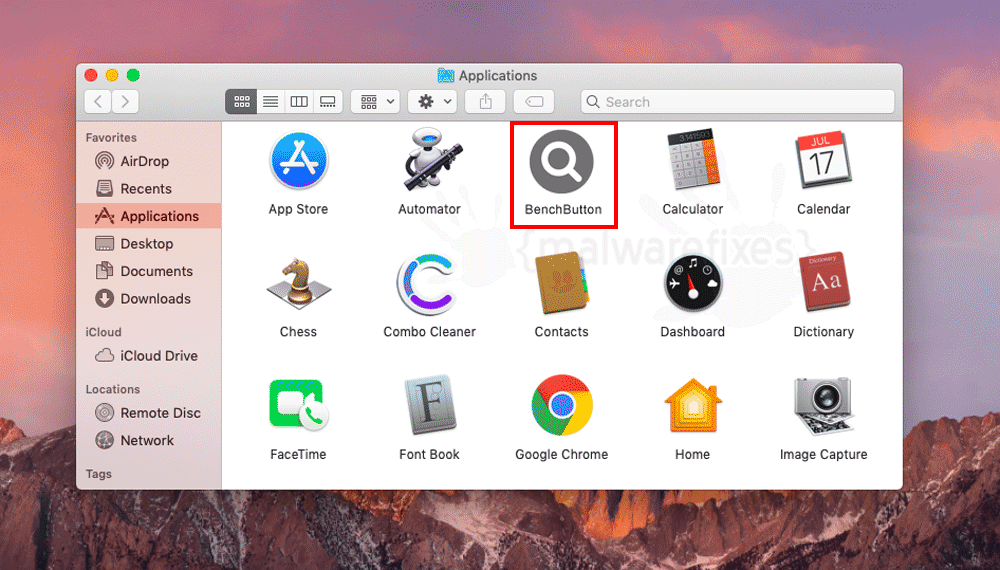Open the Dictionary app icon

pyautogui.click(x=825, y=281)
